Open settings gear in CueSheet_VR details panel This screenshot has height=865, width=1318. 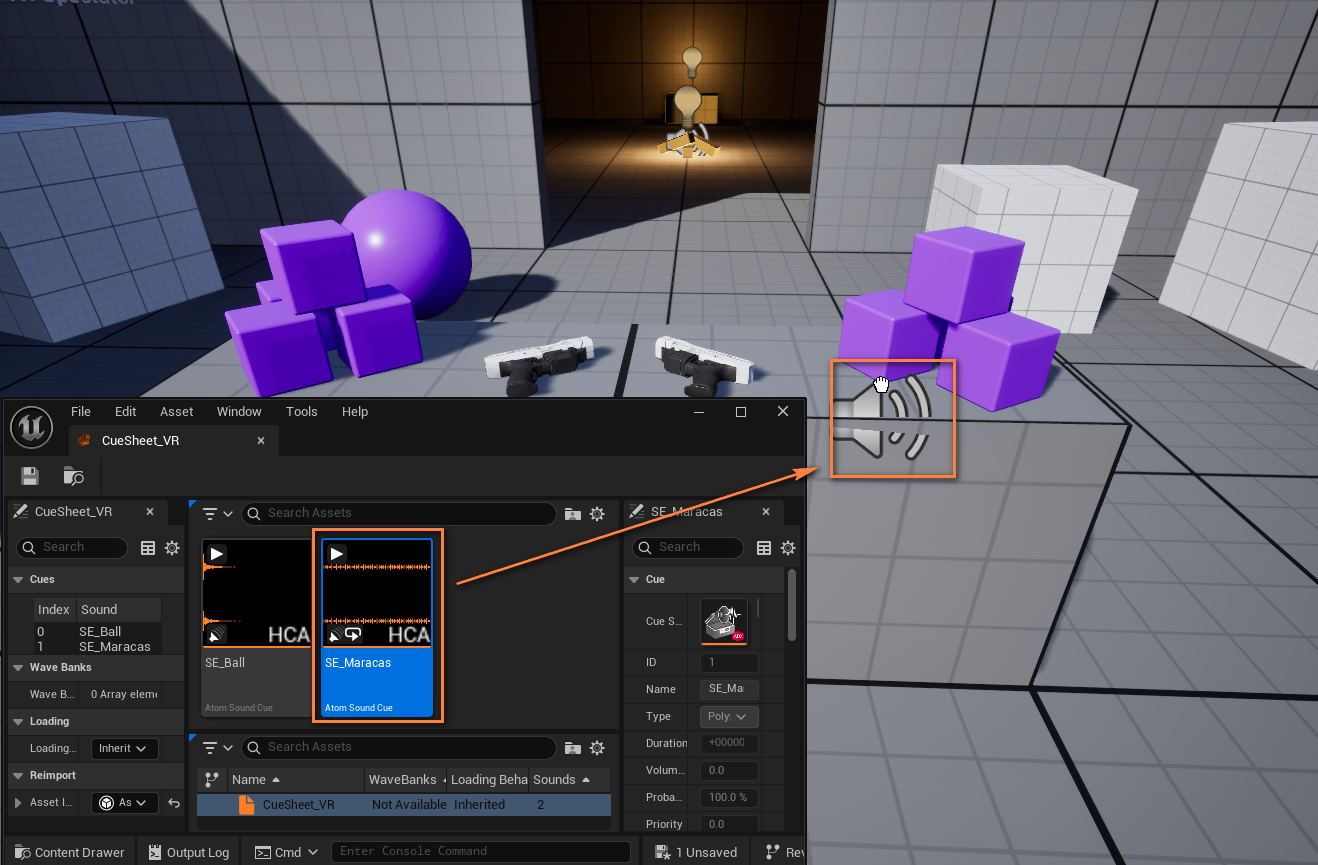point(172,548)
